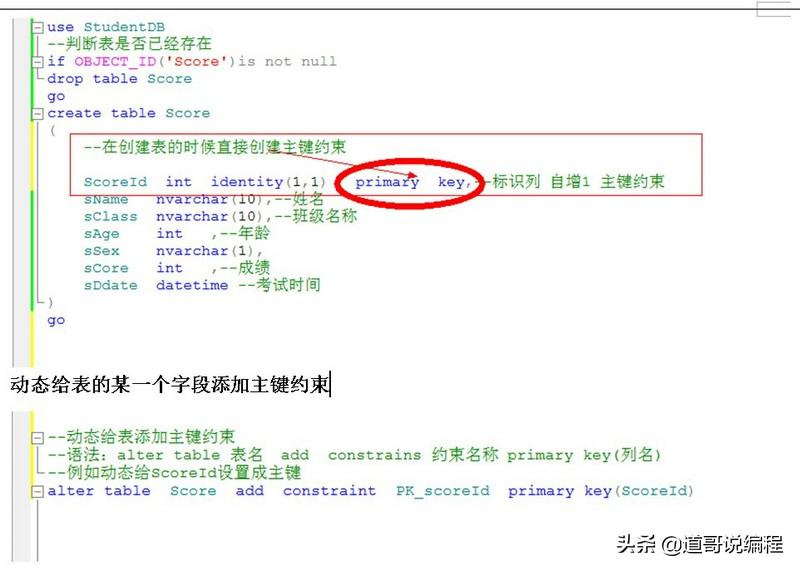Click the 'sDdate' column name
Screen dimensions: 800x571
coord(111,285)
